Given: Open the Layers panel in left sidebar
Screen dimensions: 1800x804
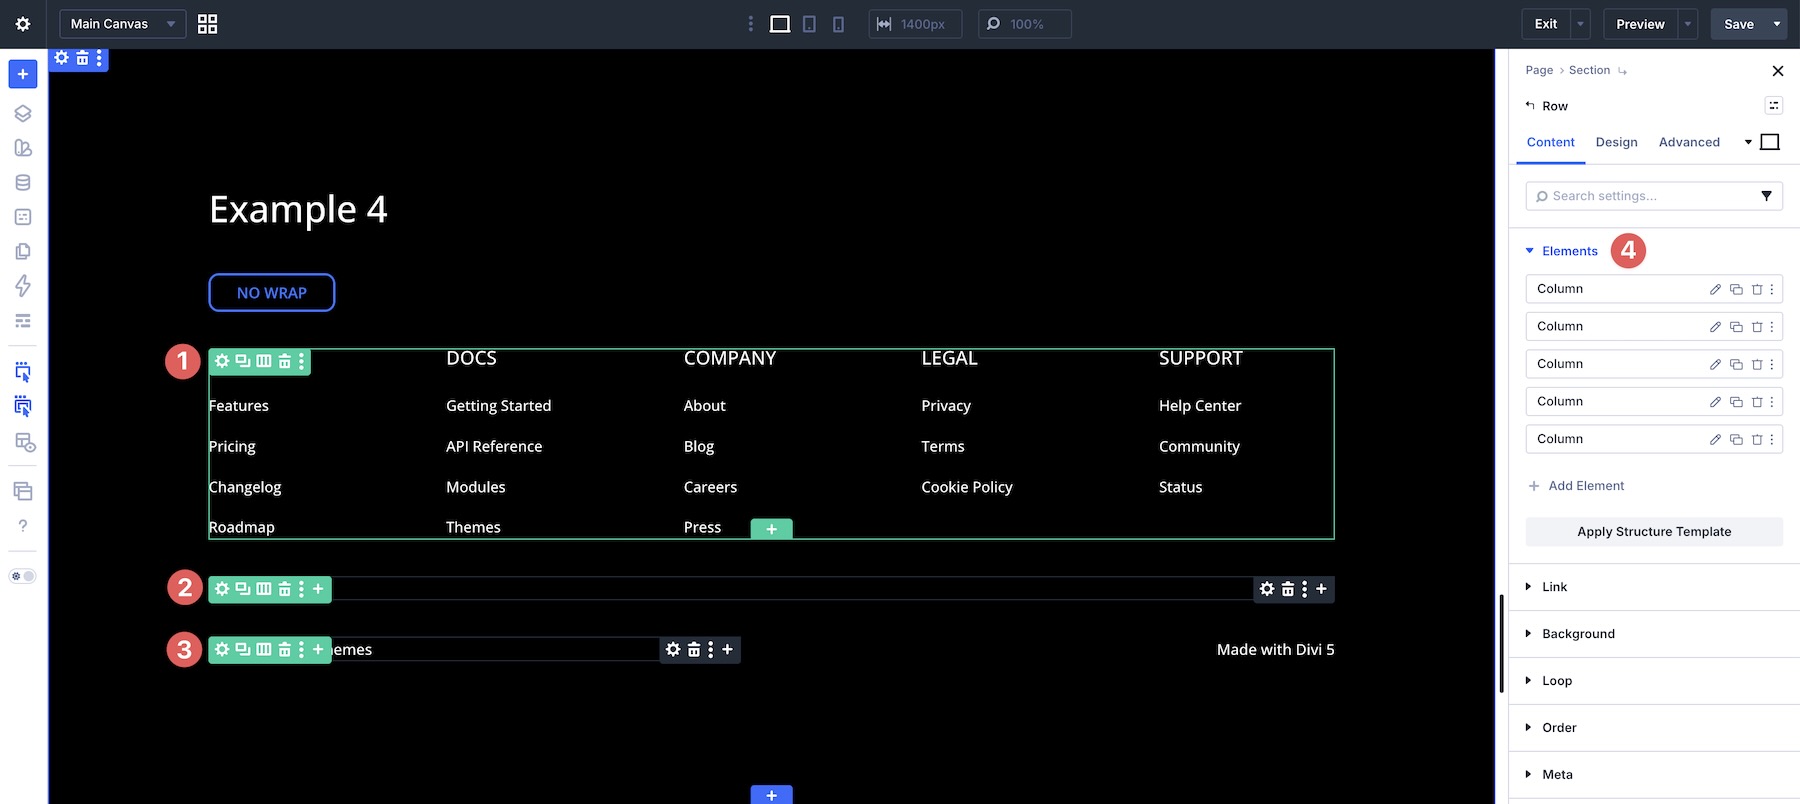Looking at the screenshot, I should pos(23,113).
